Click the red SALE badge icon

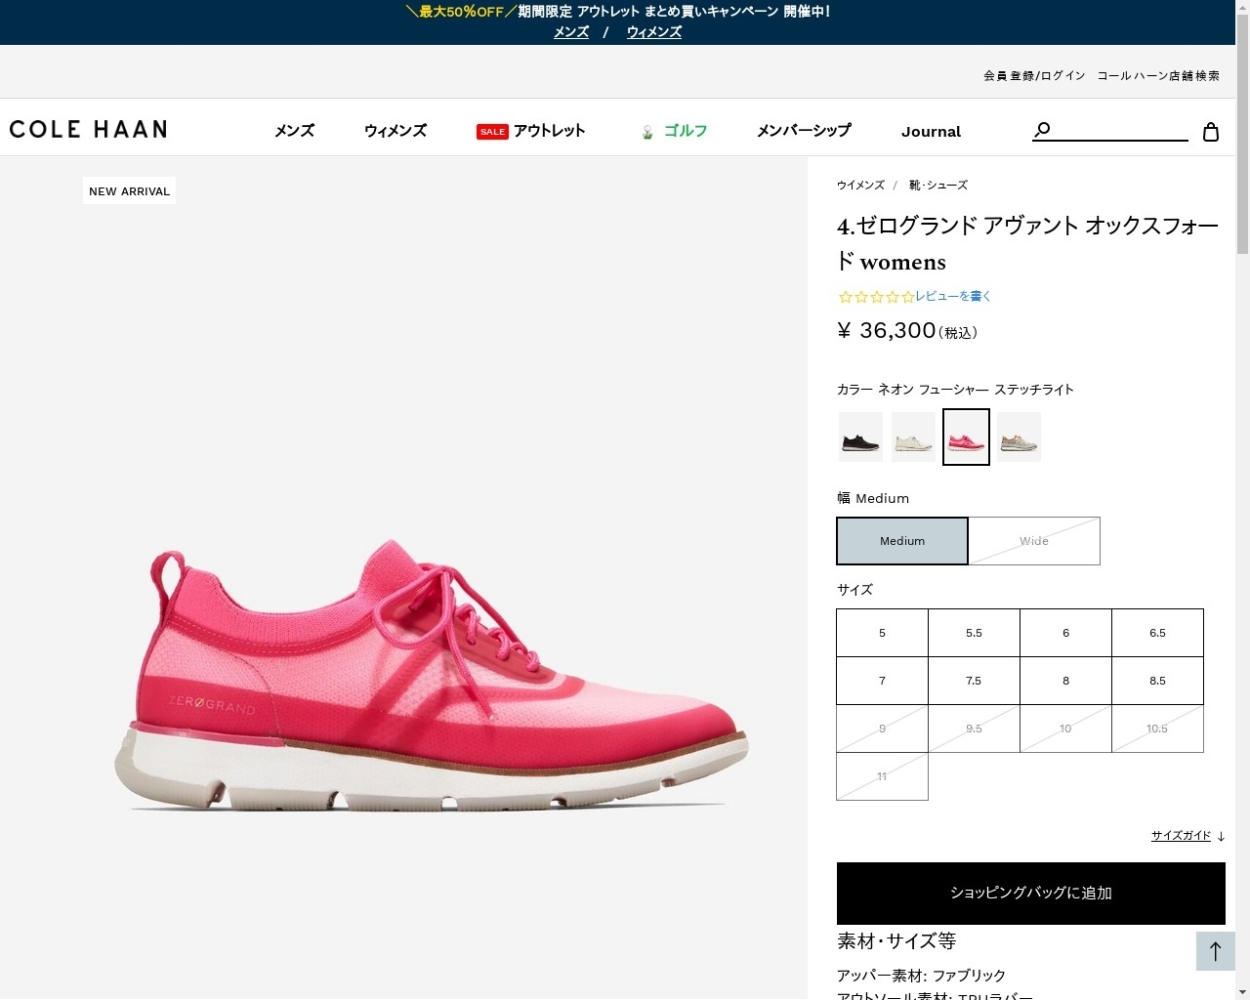[492, 131]
